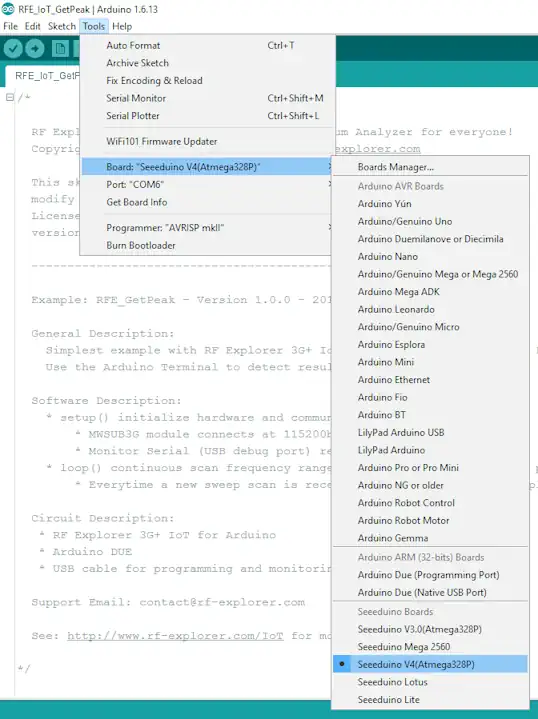Select Arduino Due (Programming Port)
538x719 pixels.
(x=430, y=575)
